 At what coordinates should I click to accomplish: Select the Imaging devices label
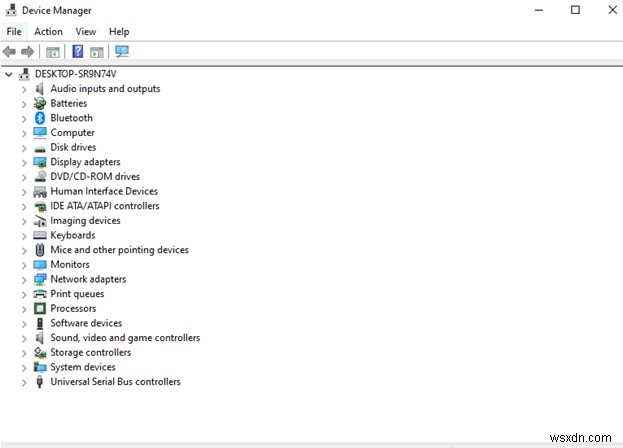tap(85, 220)
